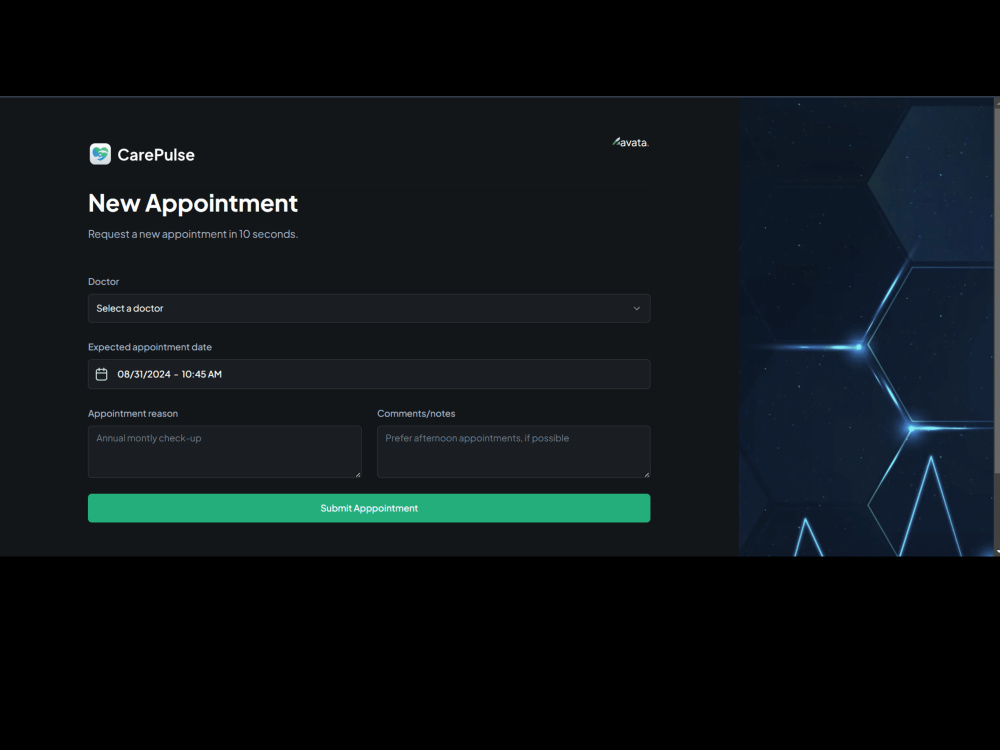Click the calendar icon in date field

click(x=101, y=374)
